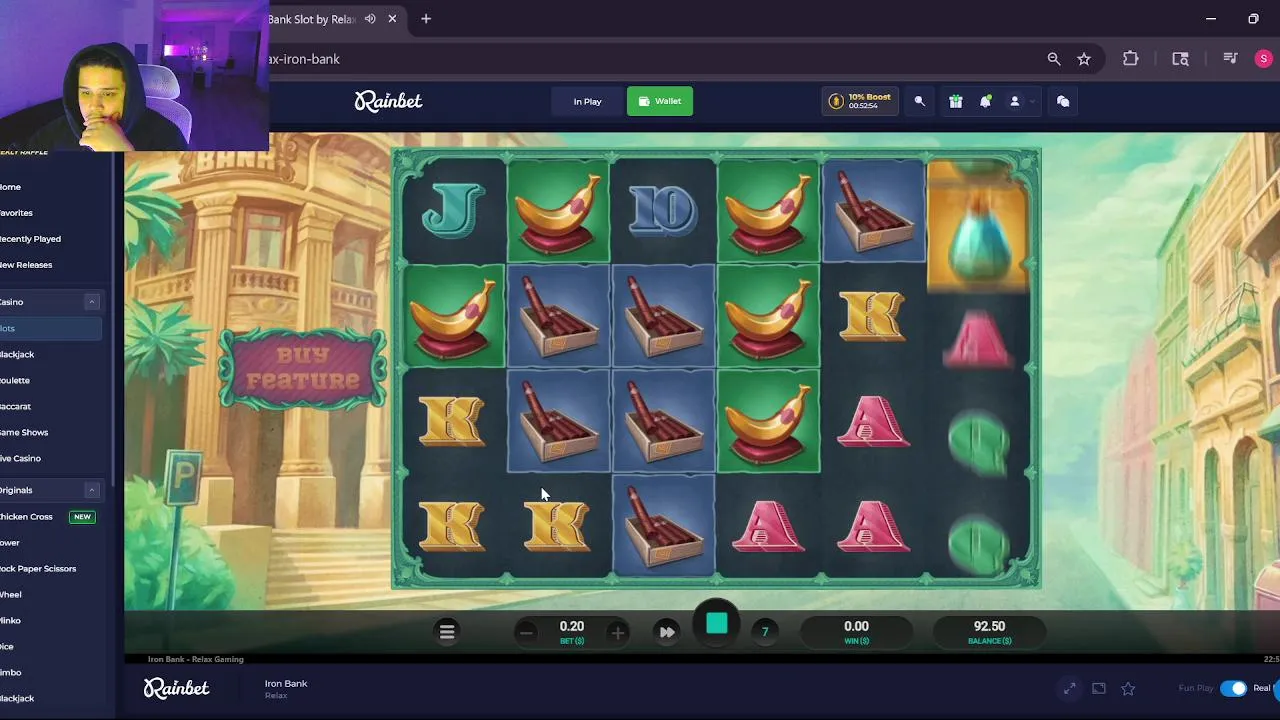Open the Wallet
This screenshot has width=1280, height=720.
pos(660,101)
